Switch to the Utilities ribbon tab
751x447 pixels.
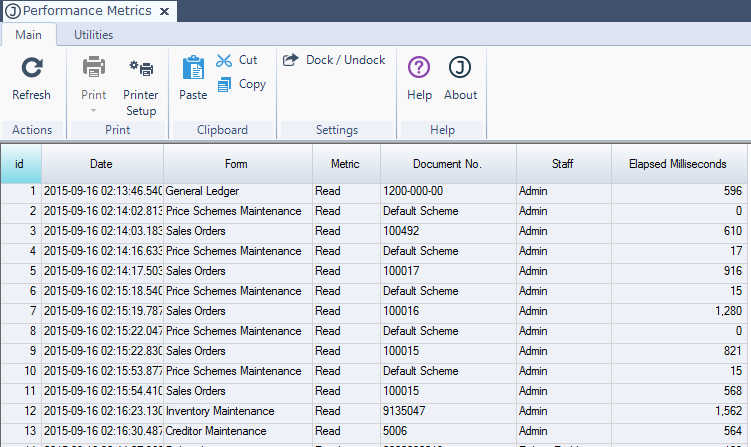point(94,35)
